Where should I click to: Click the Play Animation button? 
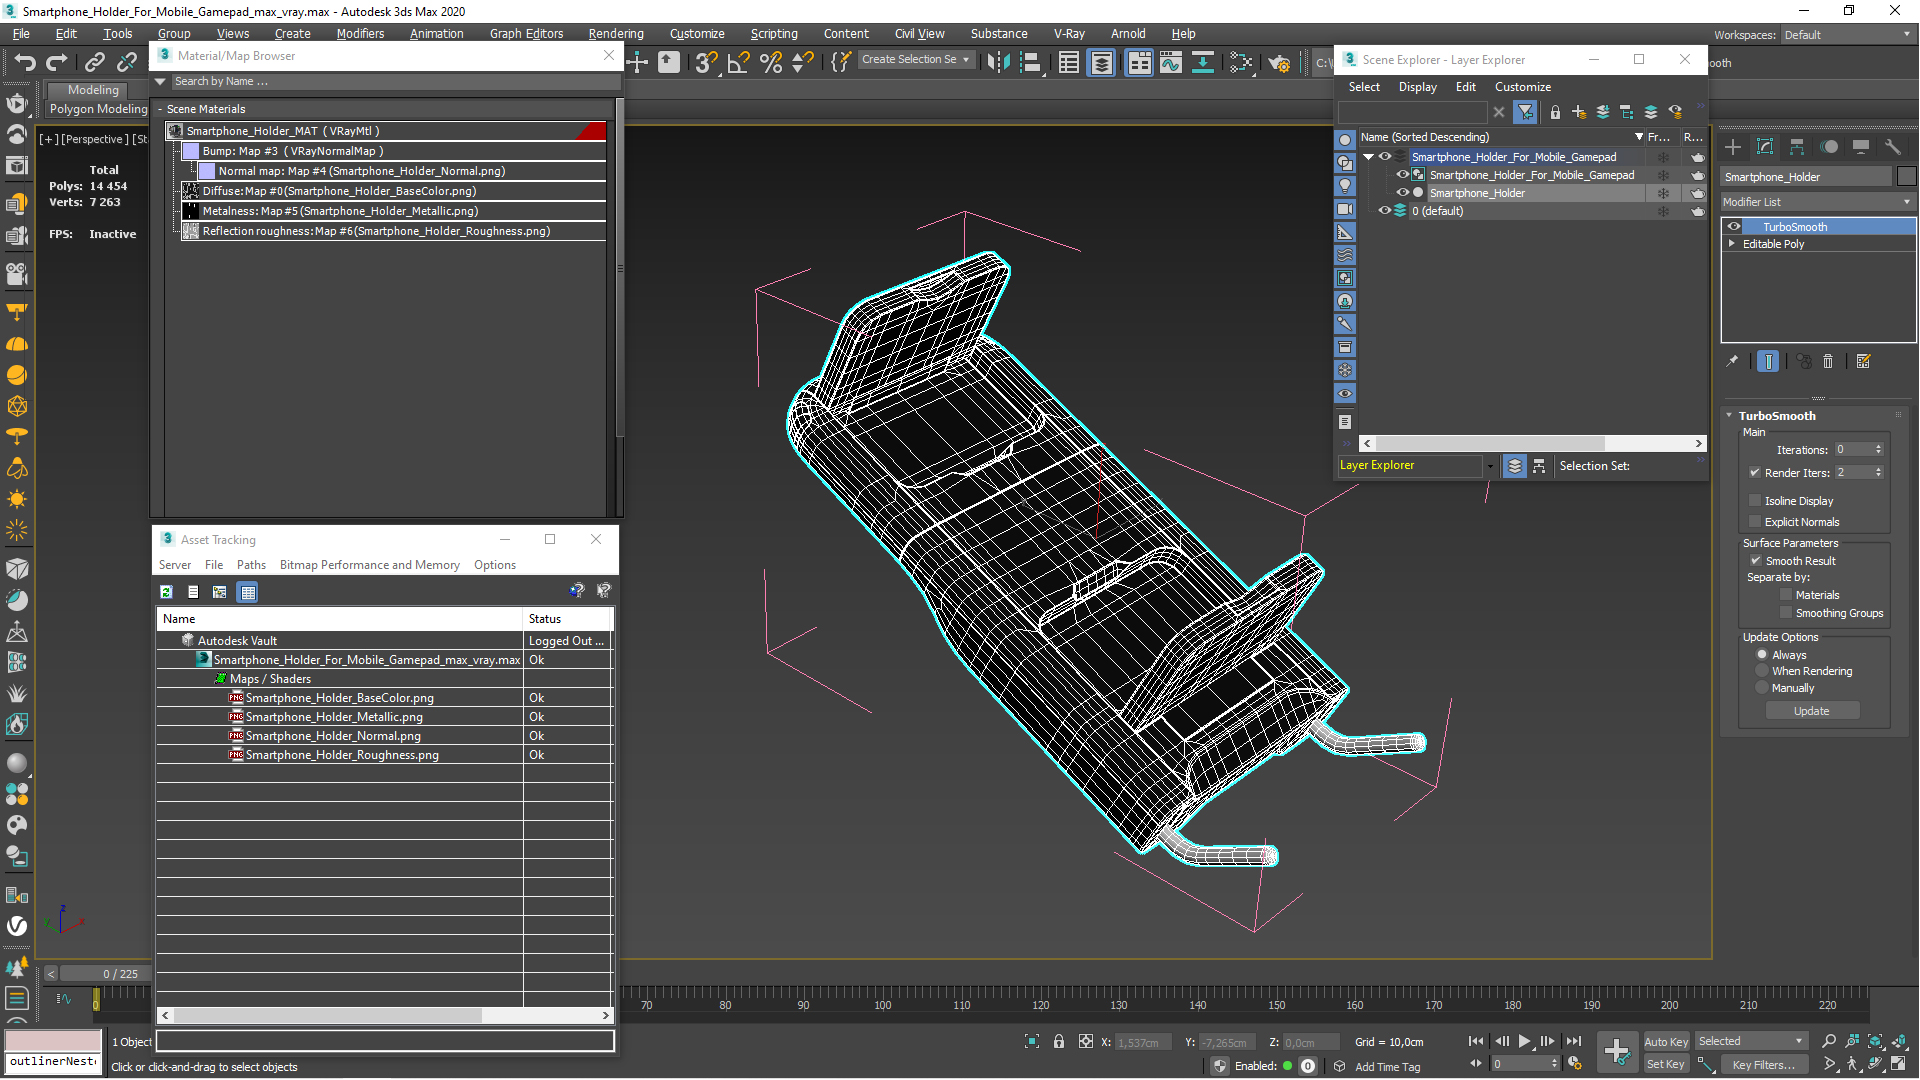click(x=1524, y=1041)
